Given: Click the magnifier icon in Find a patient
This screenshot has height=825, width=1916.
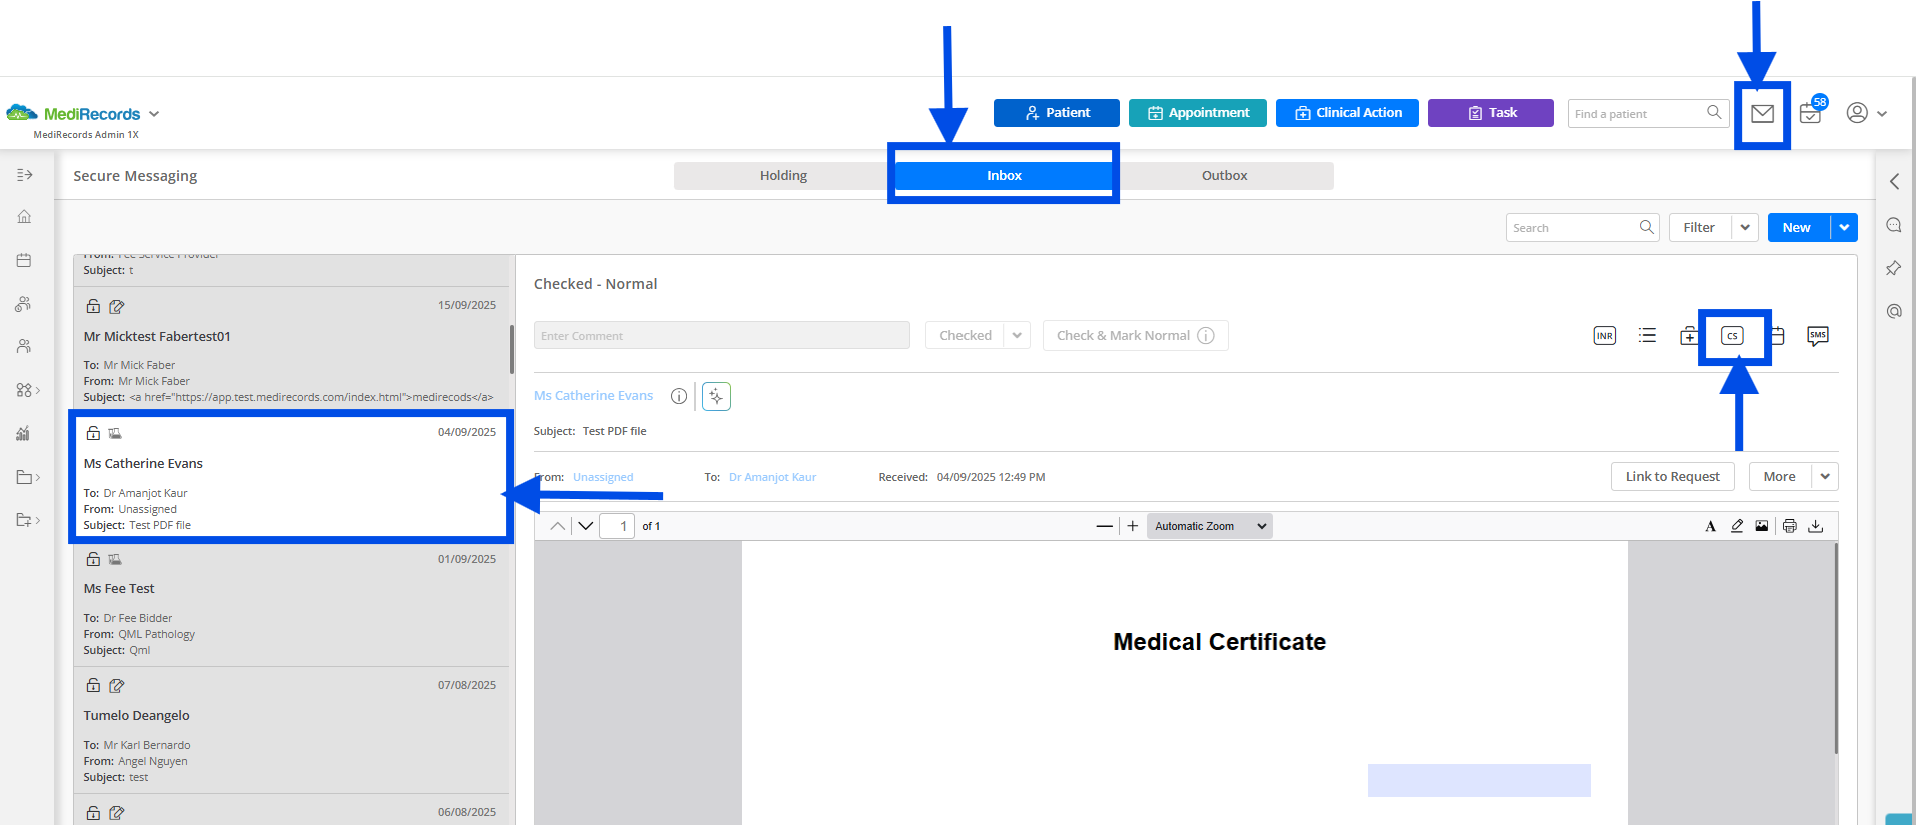Looking at the screenshot, I should [x=1714, y=112].
